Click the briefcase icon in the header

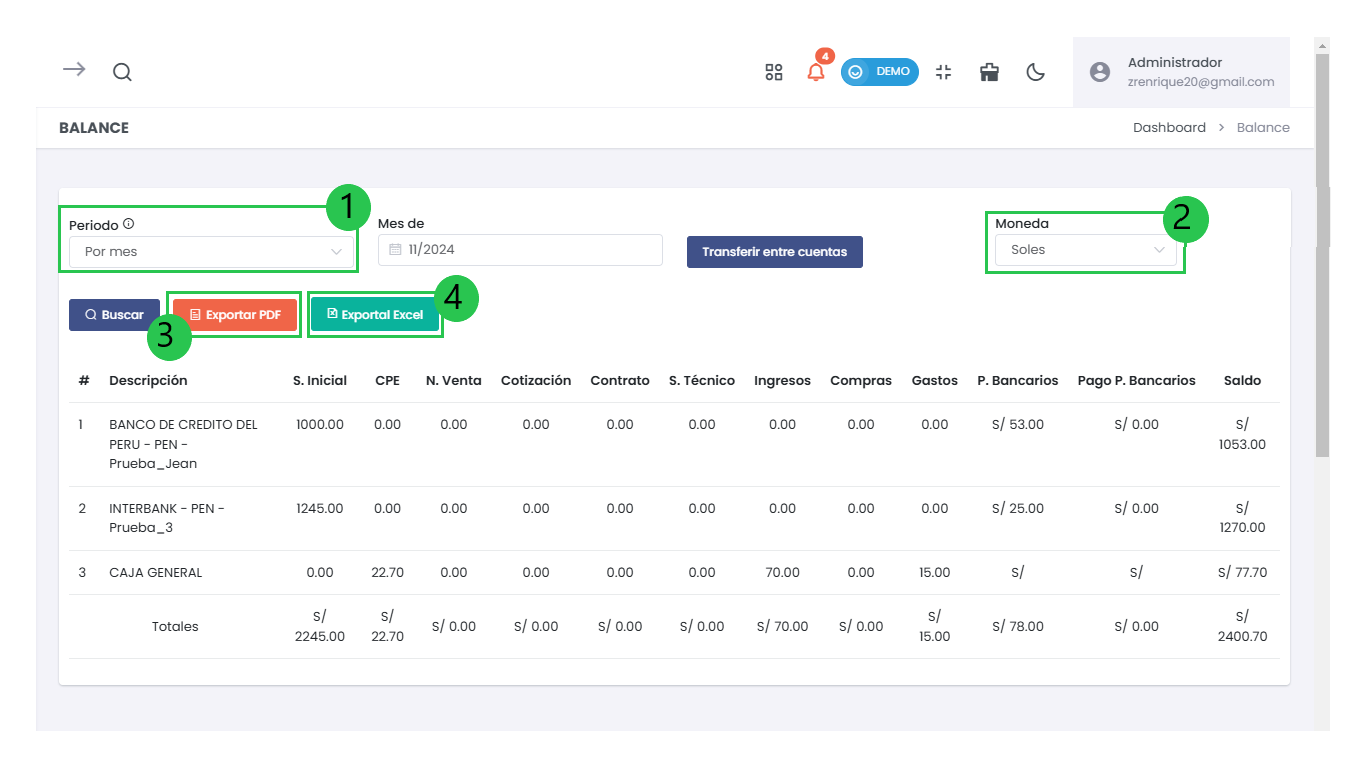pyautogui.click(x=989, y=72)
